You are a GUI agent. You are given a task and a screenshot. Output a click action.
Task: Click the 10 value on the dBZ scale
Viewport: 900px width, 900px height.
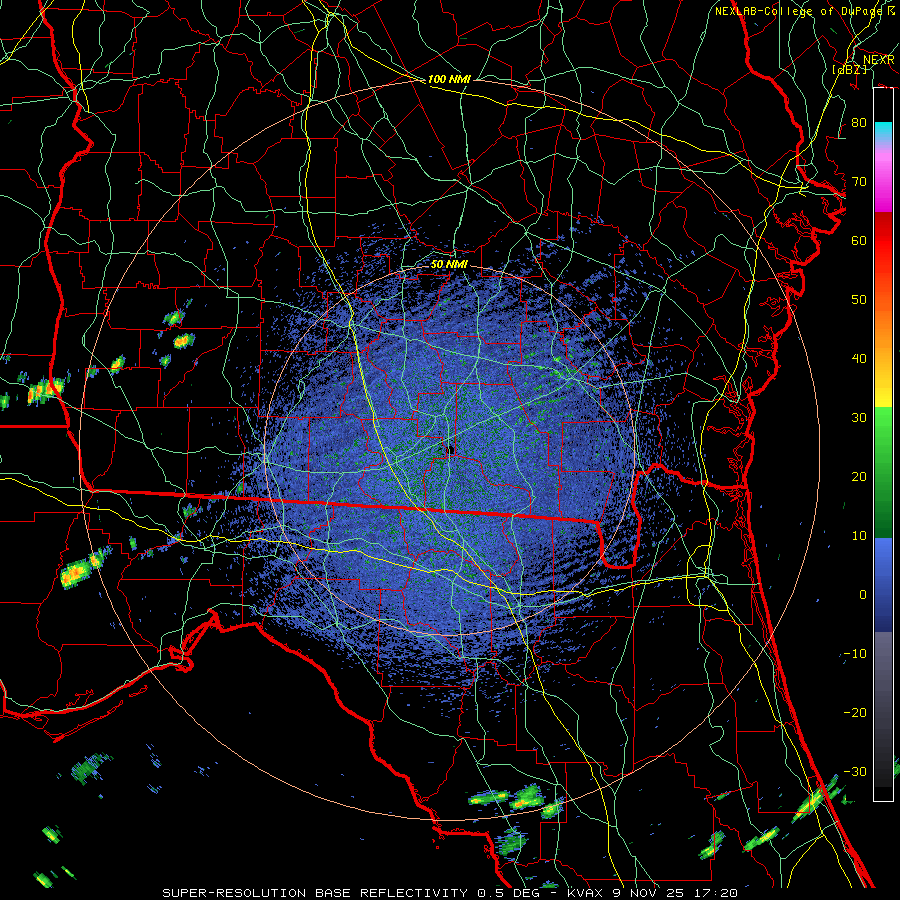pos(859,536)
